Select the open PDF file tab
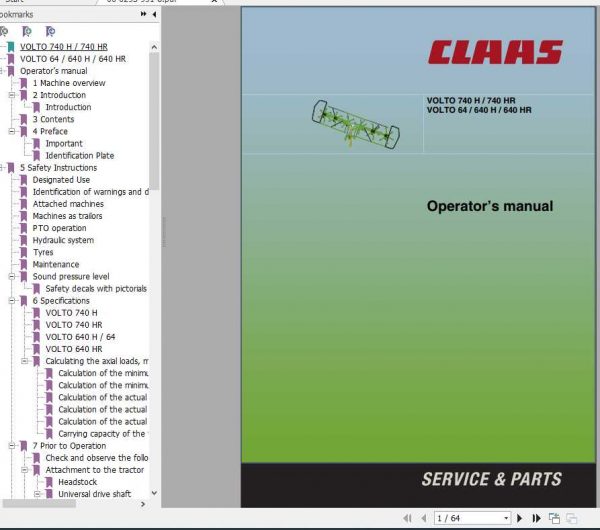 pos(142,1)
